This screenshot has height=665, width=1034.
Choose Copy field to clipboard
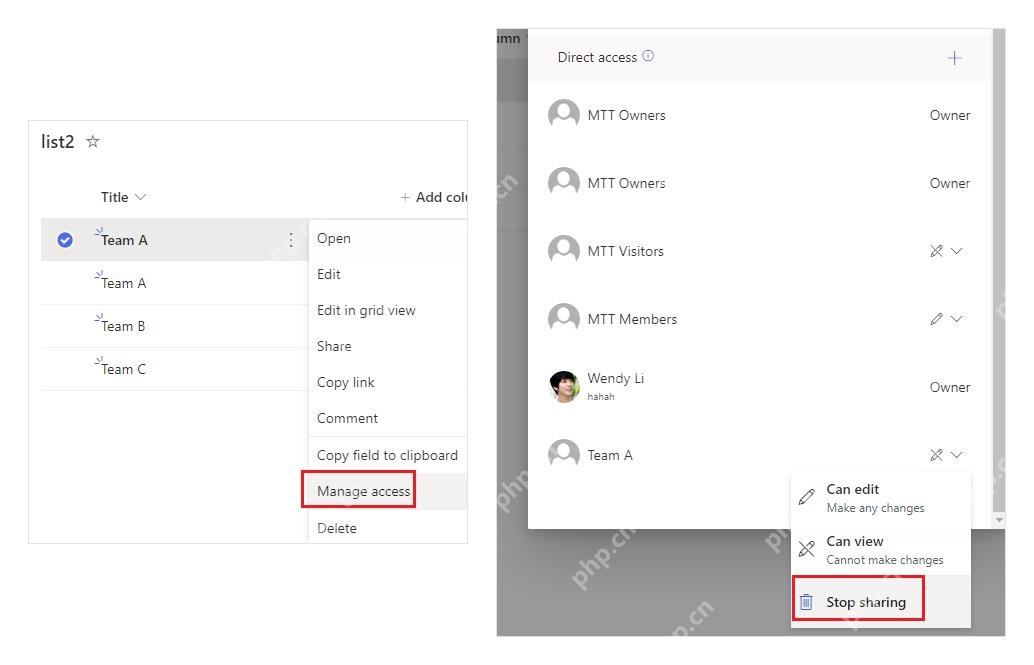coord(388,455)
